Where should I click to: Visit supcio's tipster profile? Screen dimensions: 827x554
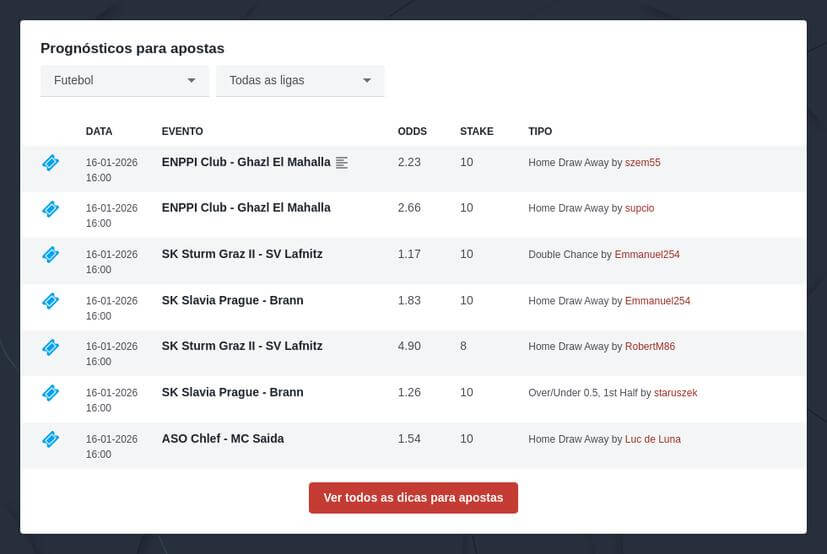639,209
